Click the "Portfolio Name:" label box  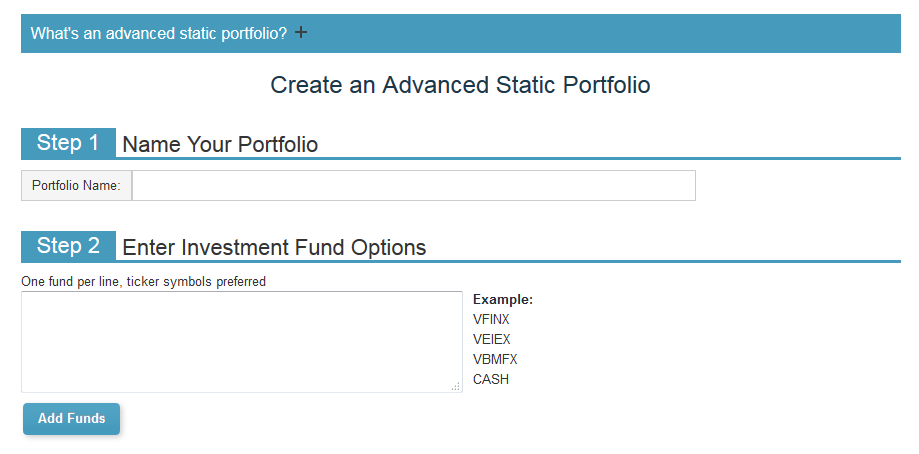(x=76, y=186)
